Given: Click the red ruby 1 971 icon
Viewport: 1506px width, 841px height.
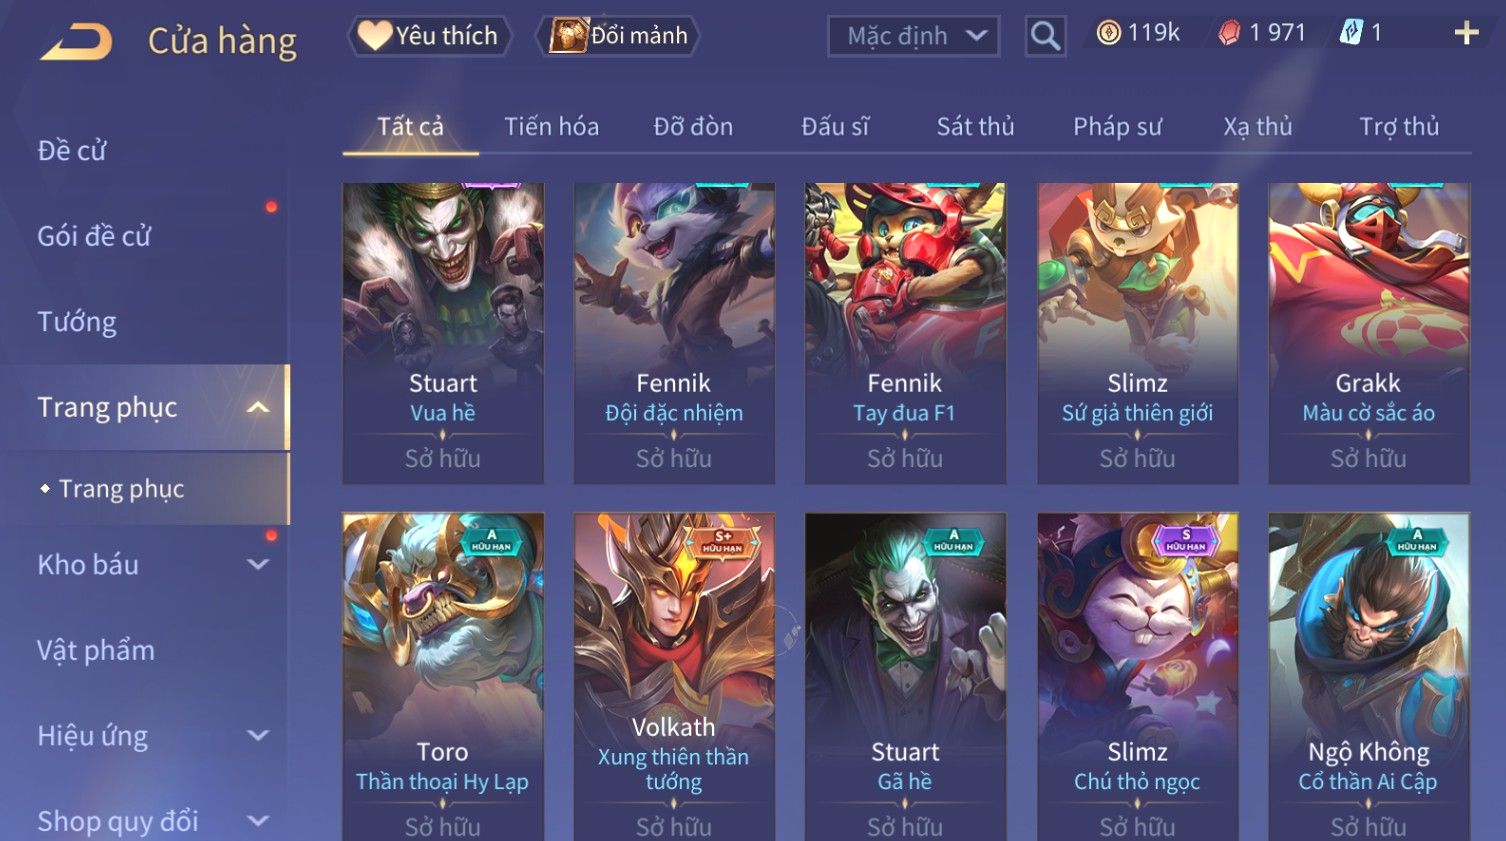Looking at the screenshot, I should [1228, 33].
